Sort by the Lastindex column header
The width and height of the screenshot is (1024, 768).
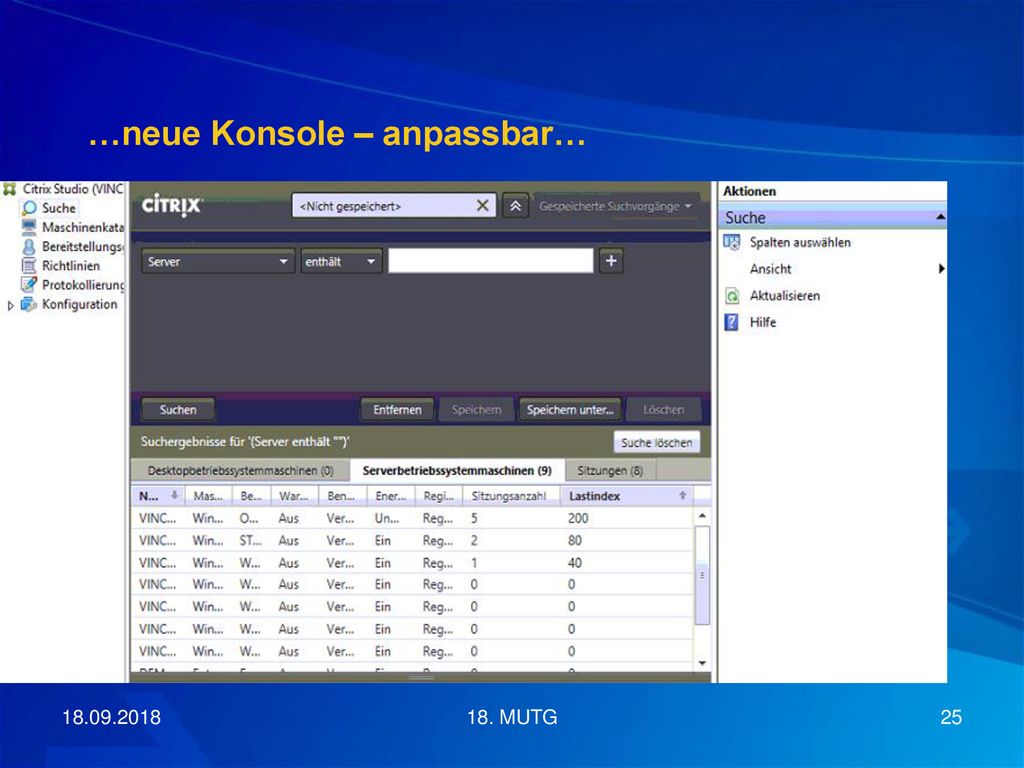(x=626, y=496)
